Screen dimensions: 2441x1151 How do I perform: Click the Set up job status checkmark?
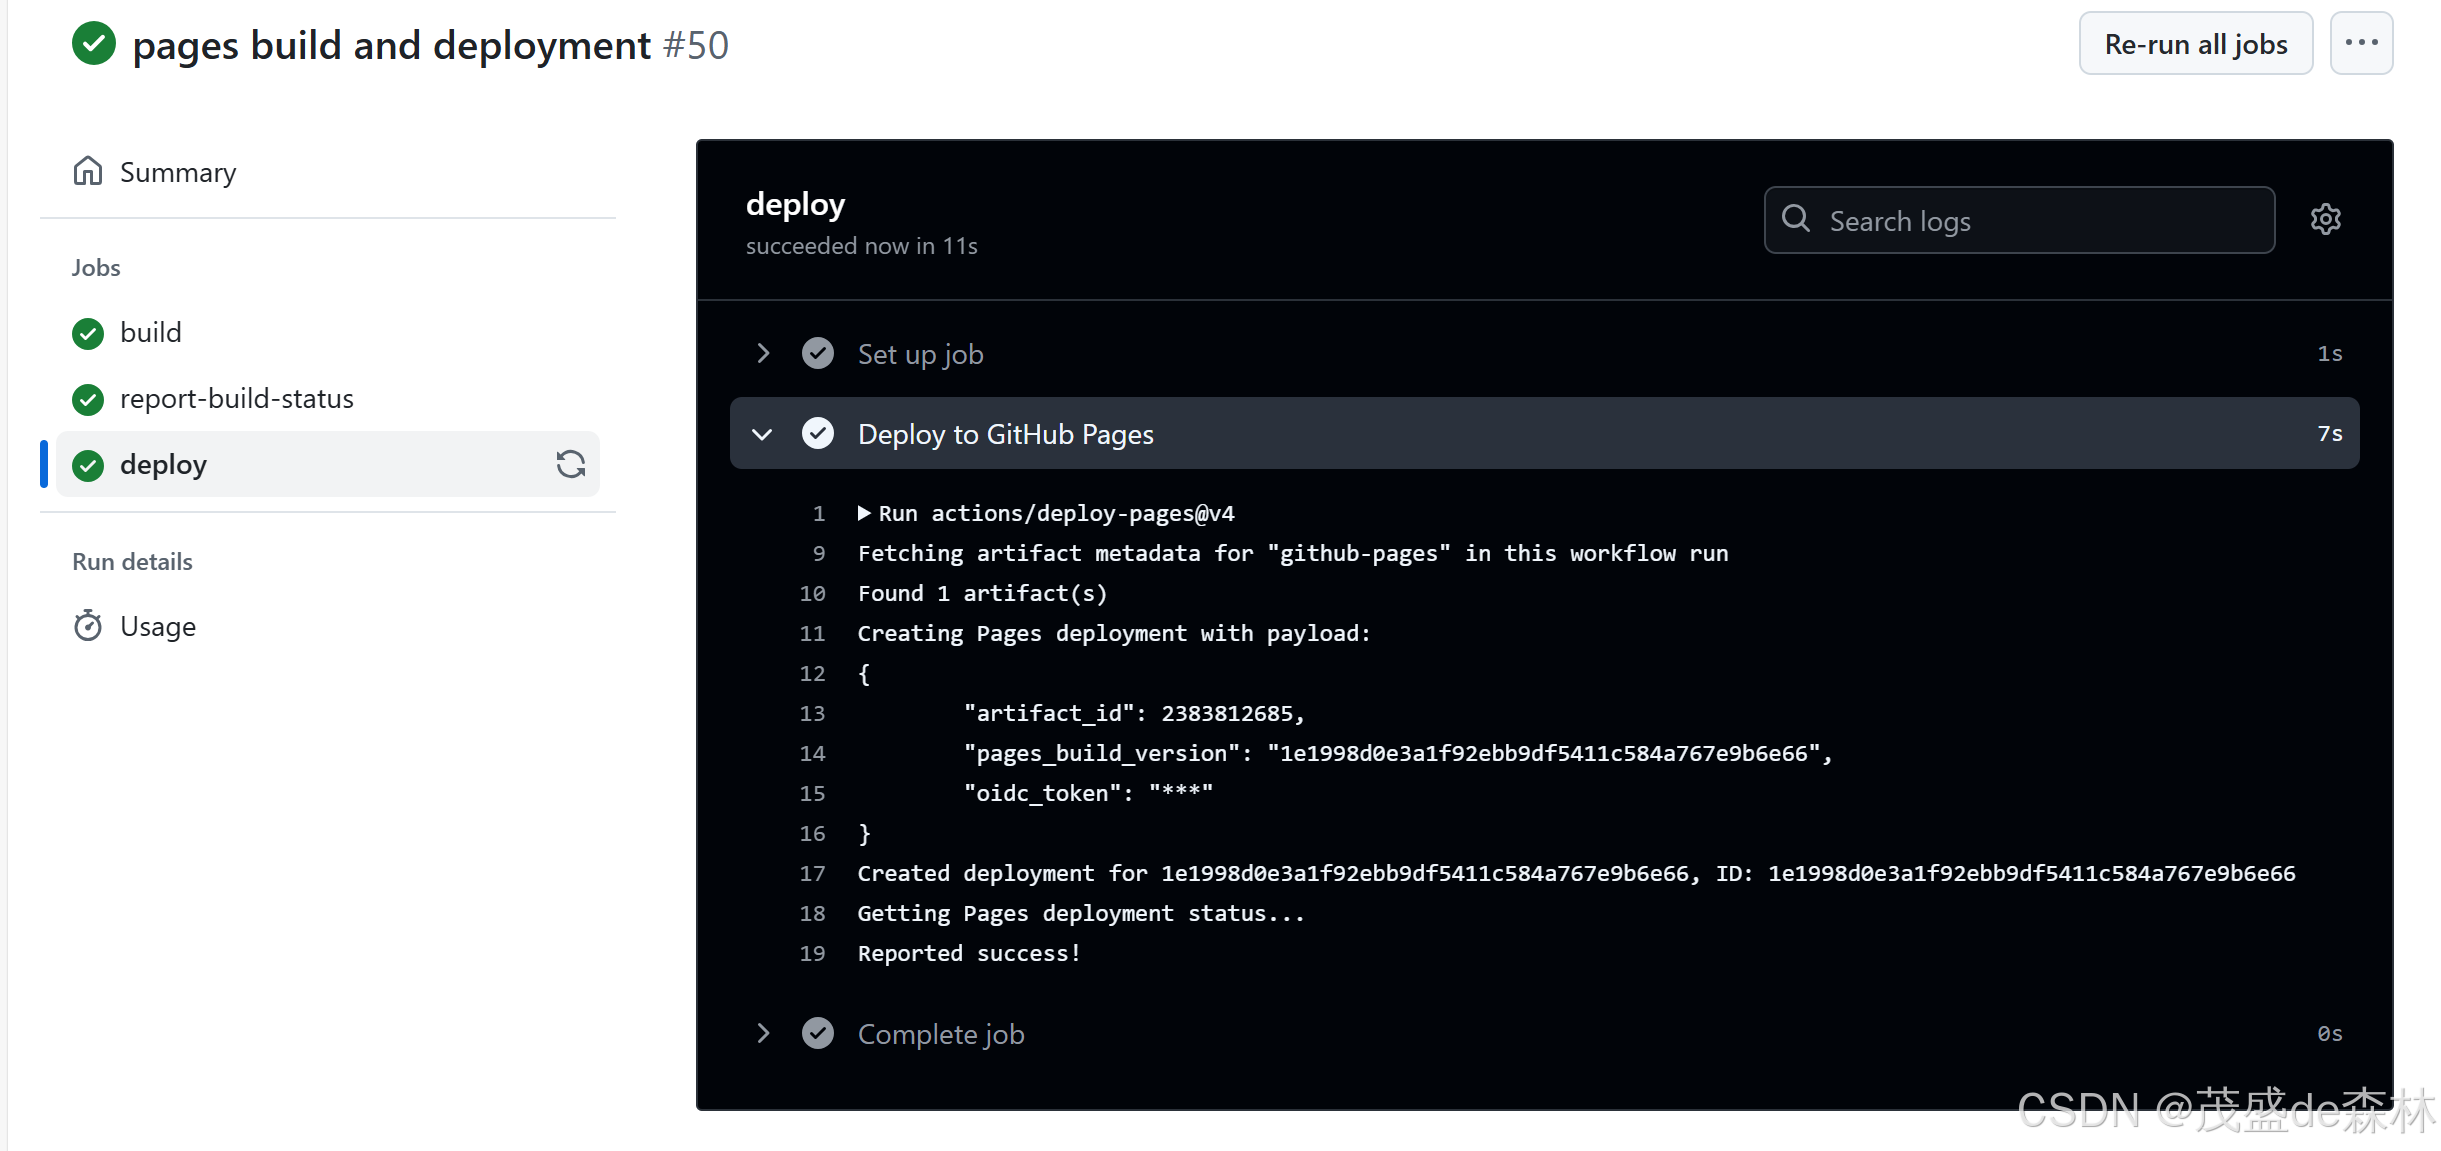(818, 353)
